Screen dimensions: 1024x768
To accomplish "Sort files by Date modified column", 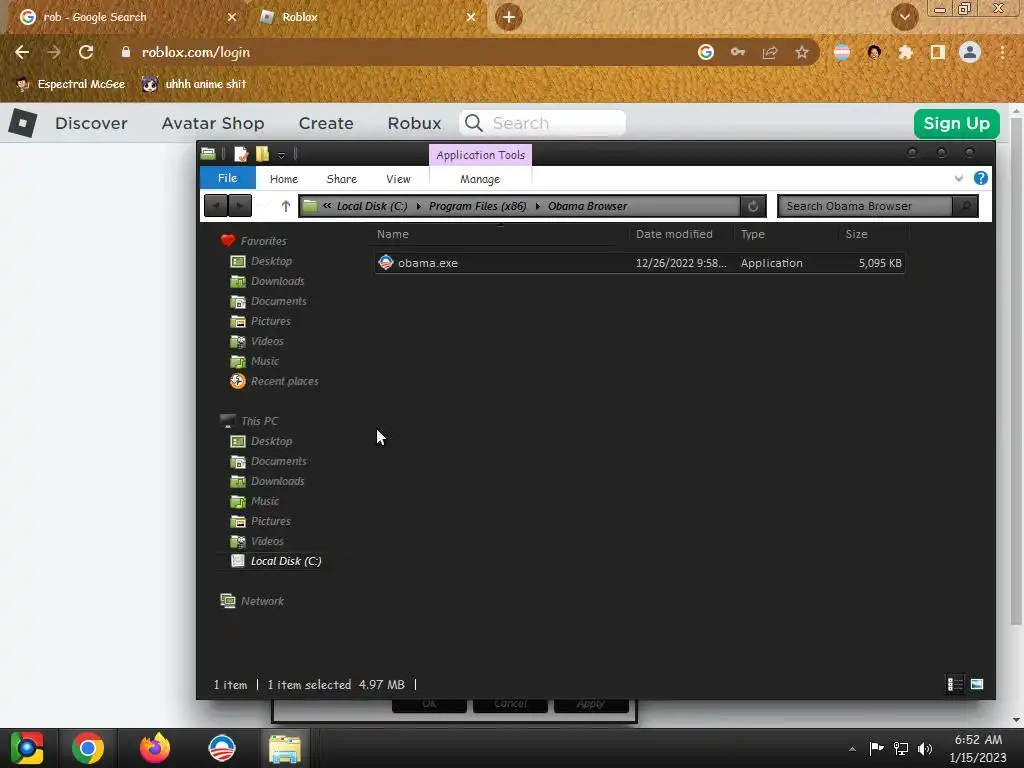I will click(x=674, y=234).
